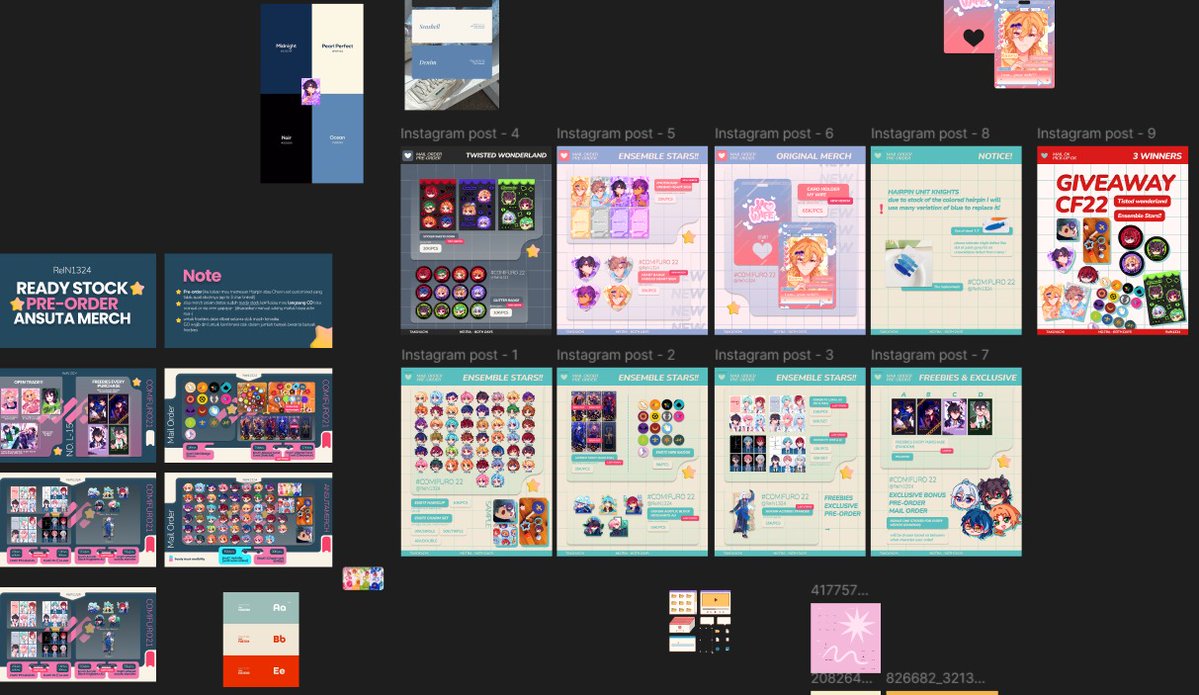This screenshot has width=1199, height=695.
Task: Open the Twisted Wonderland post design
Action: point(476,240)
